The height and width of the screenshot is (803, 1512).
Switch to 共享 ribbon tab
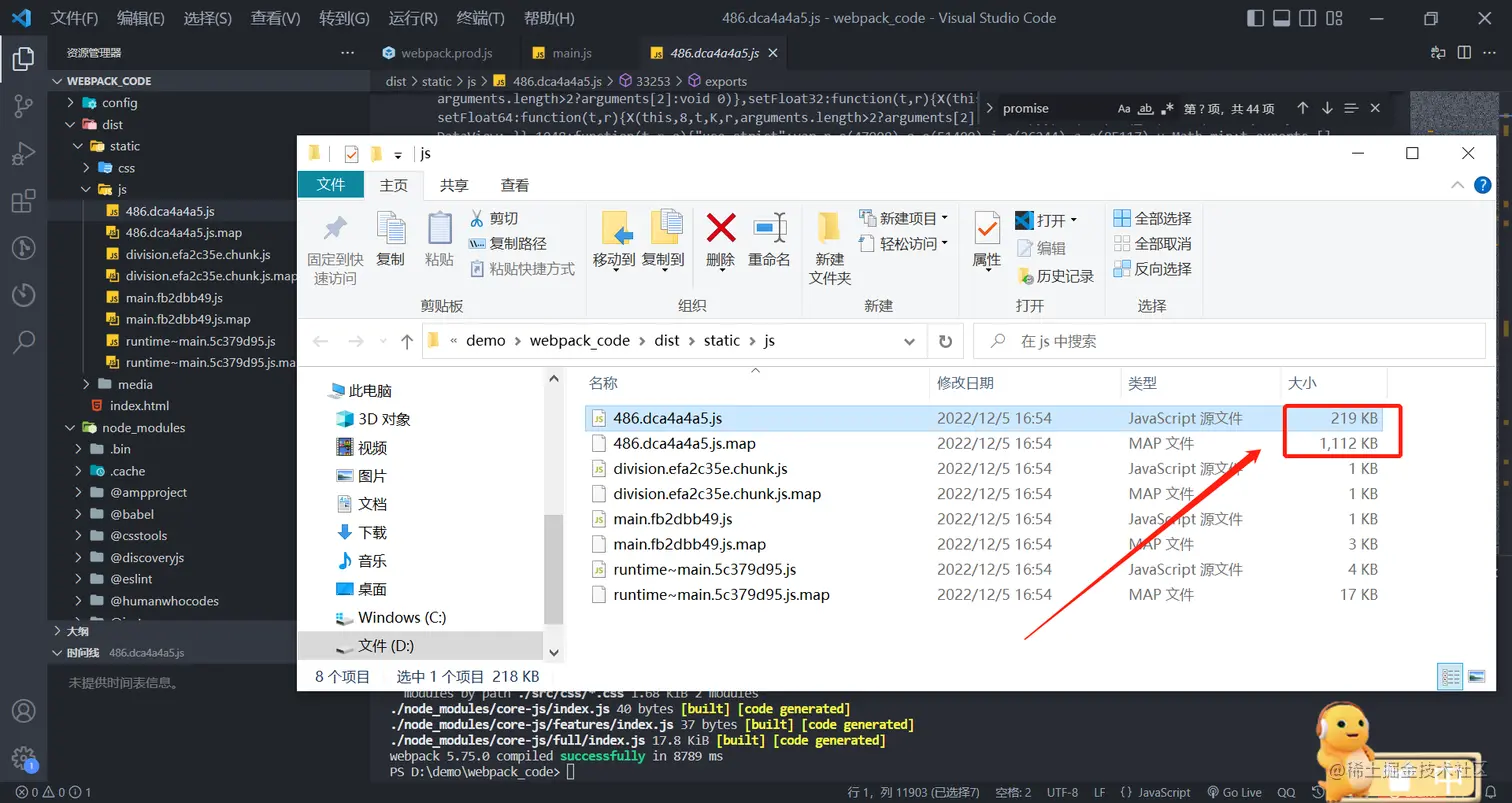[x=454, y=185]
